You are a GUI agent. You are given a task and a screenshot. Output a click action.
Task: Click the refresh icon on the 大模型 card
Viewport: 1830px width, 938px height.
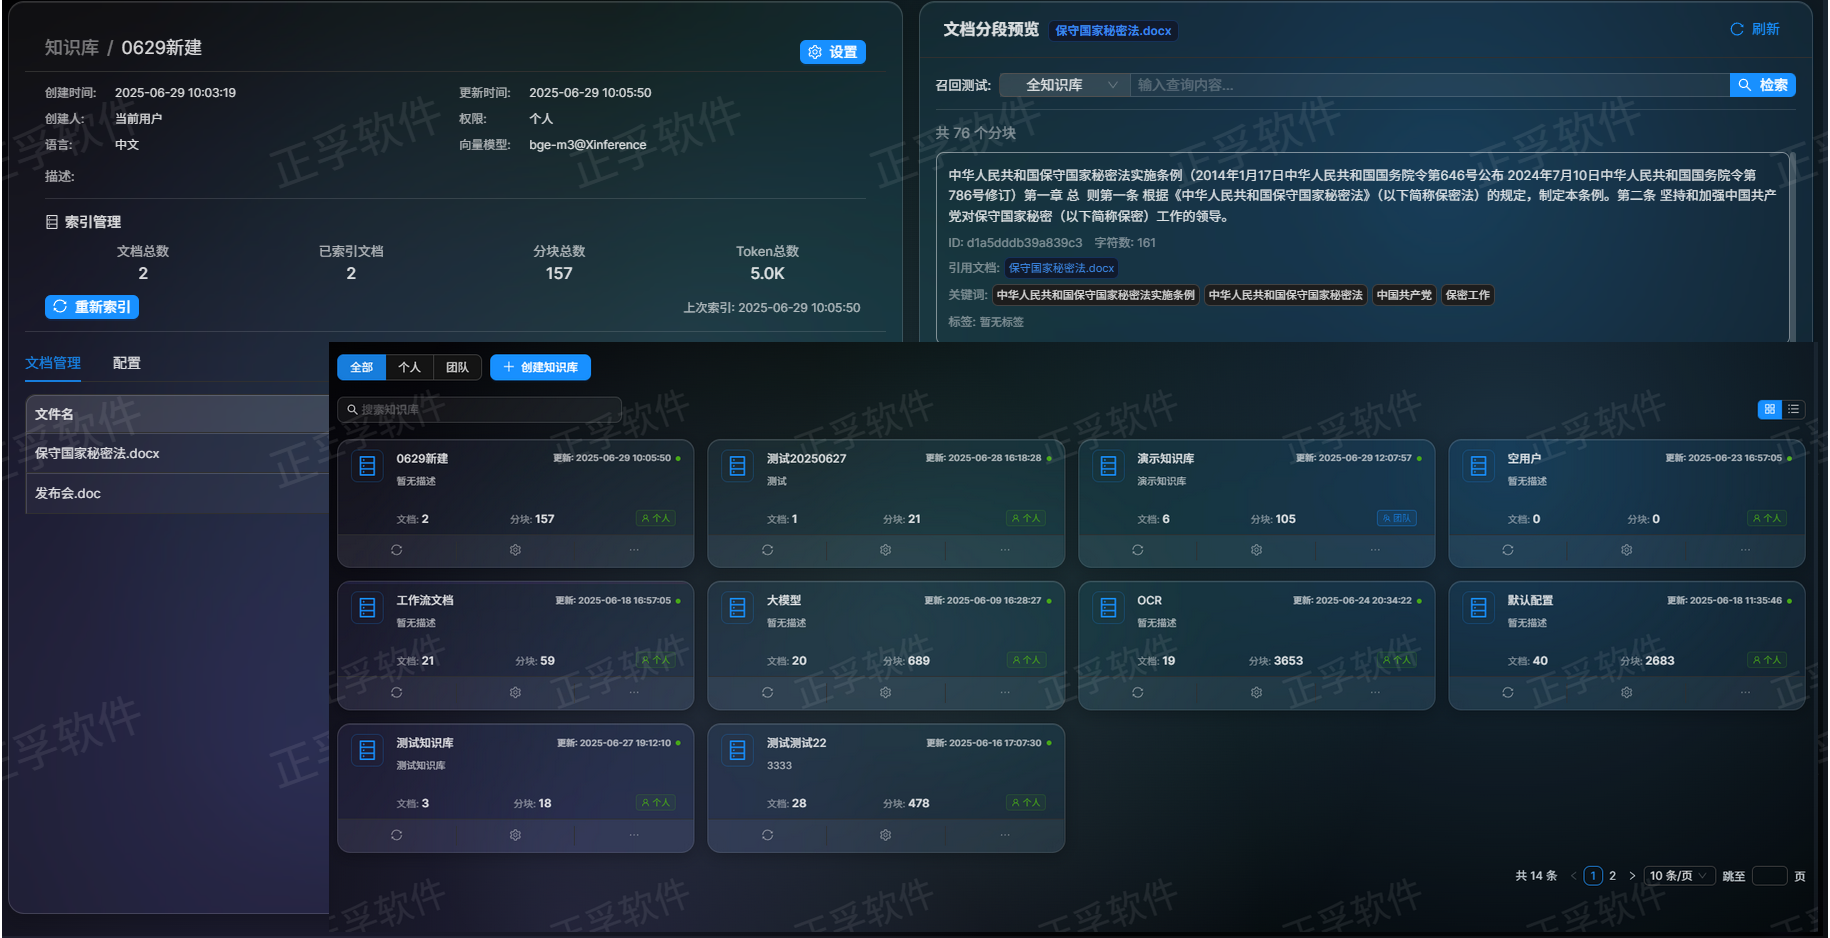coord(767,692)
